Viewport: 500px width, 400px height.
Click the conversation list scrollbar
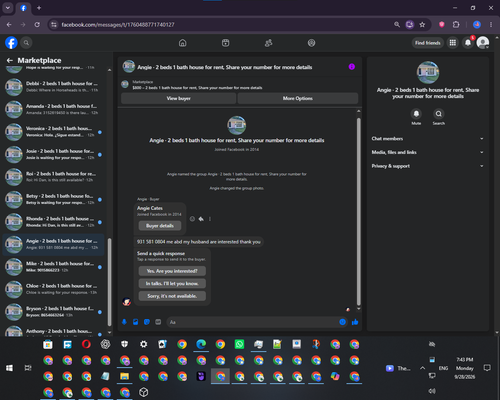tap(109, 282)
